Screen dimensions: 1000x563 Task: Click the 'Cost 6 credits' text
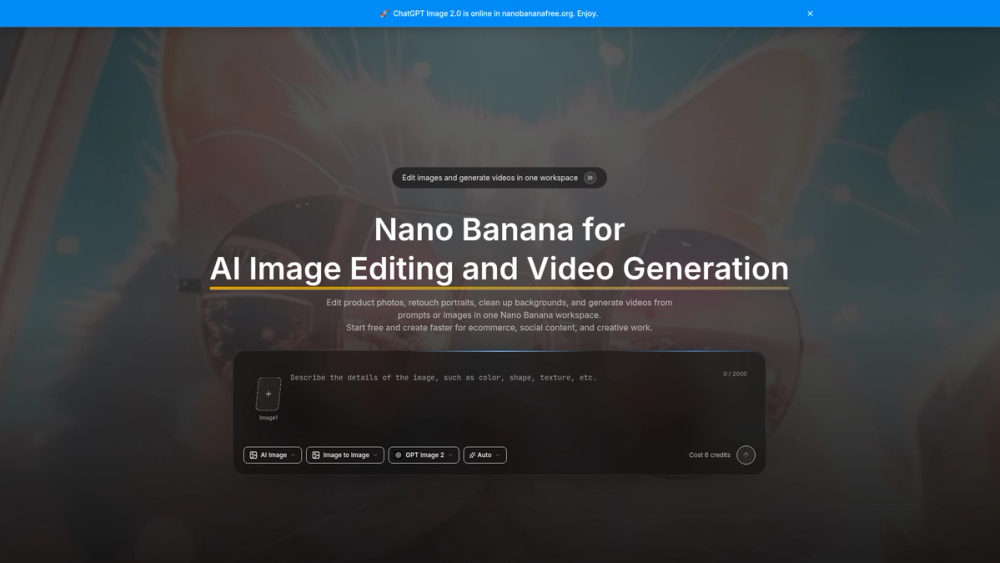coord(709,455)
